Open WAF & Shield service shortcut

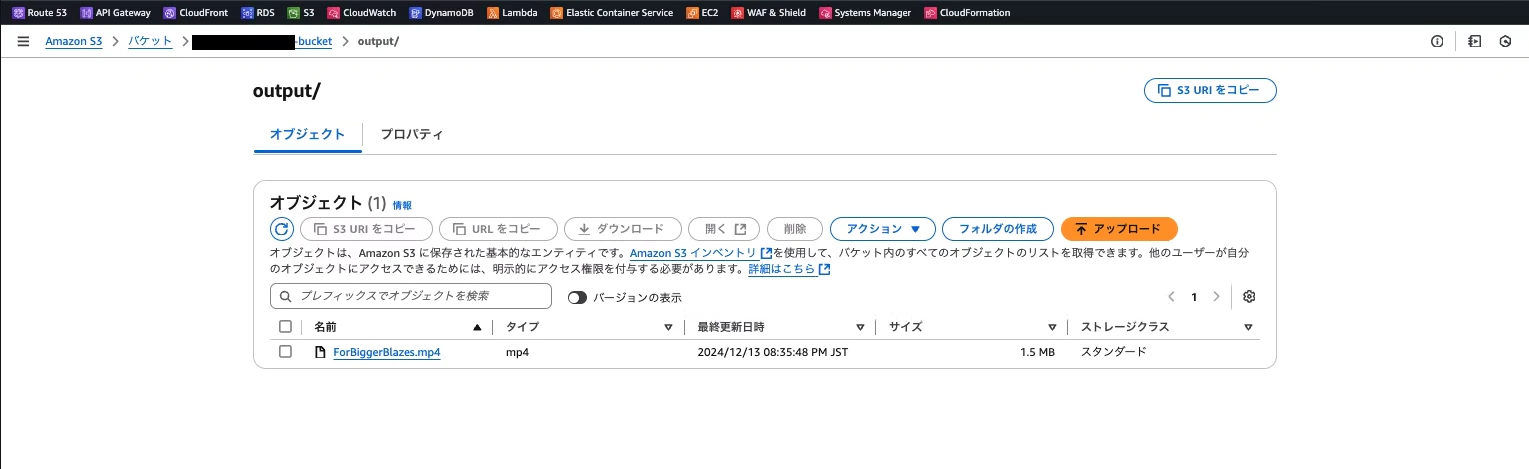[x=768, y=13]
